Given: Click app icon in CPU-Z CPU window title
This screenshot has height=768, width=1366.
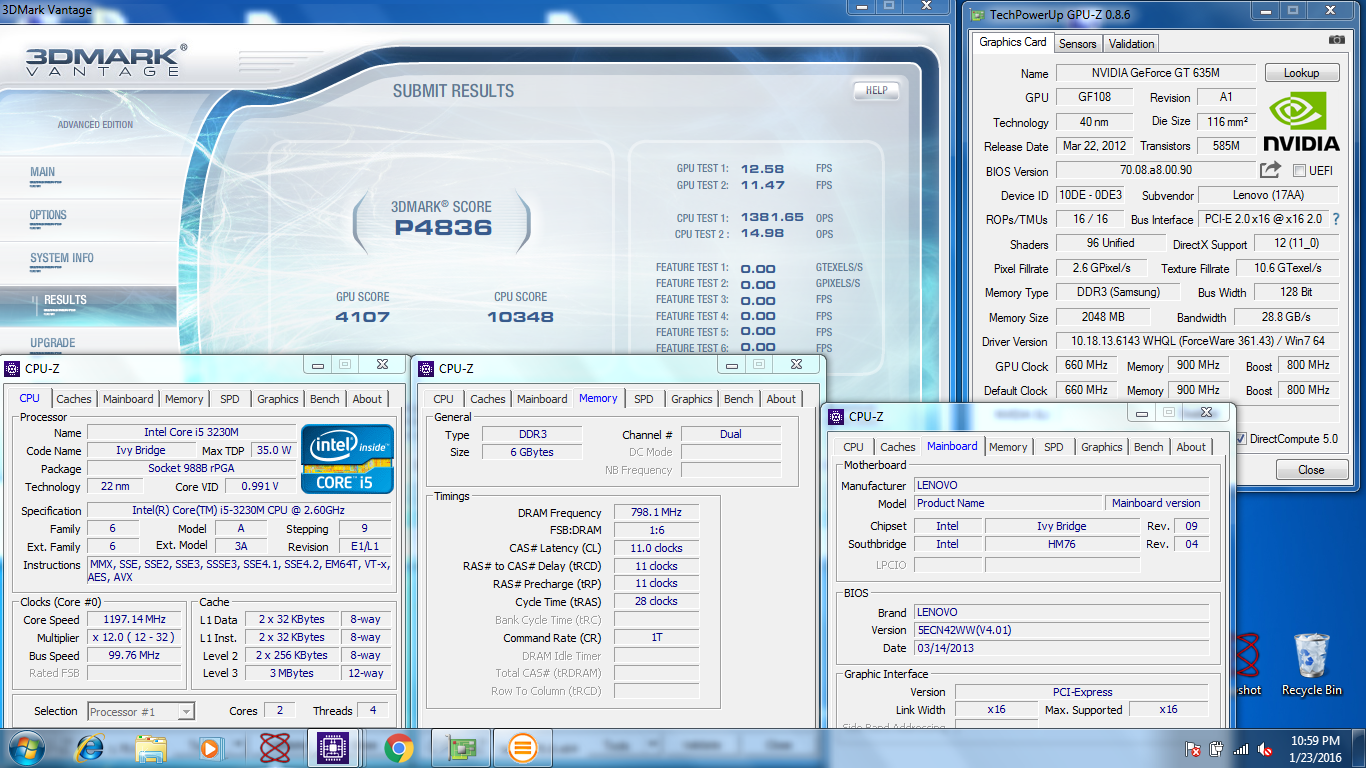Looking at the screenshot, I should click(x=13, y=368).
